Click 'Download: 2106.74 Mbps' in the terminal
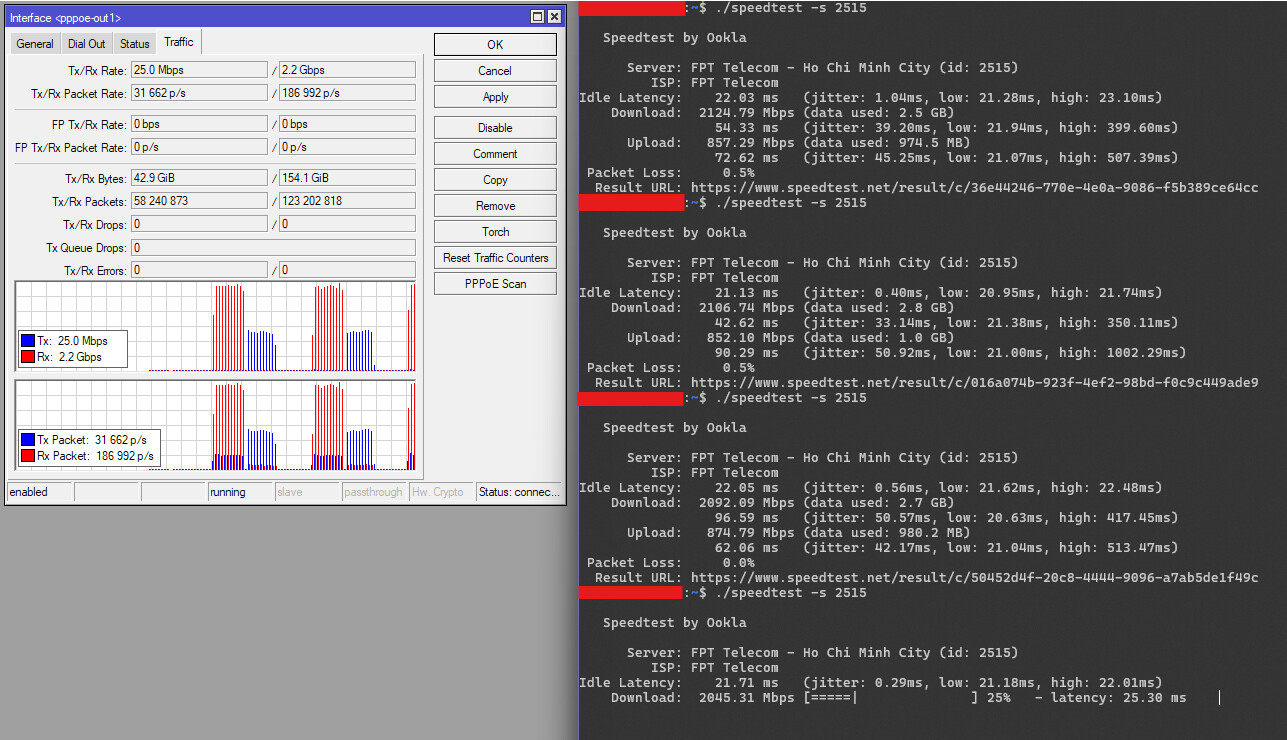The width and height of the screenshot is (1287, 740). tap(703, 308)
